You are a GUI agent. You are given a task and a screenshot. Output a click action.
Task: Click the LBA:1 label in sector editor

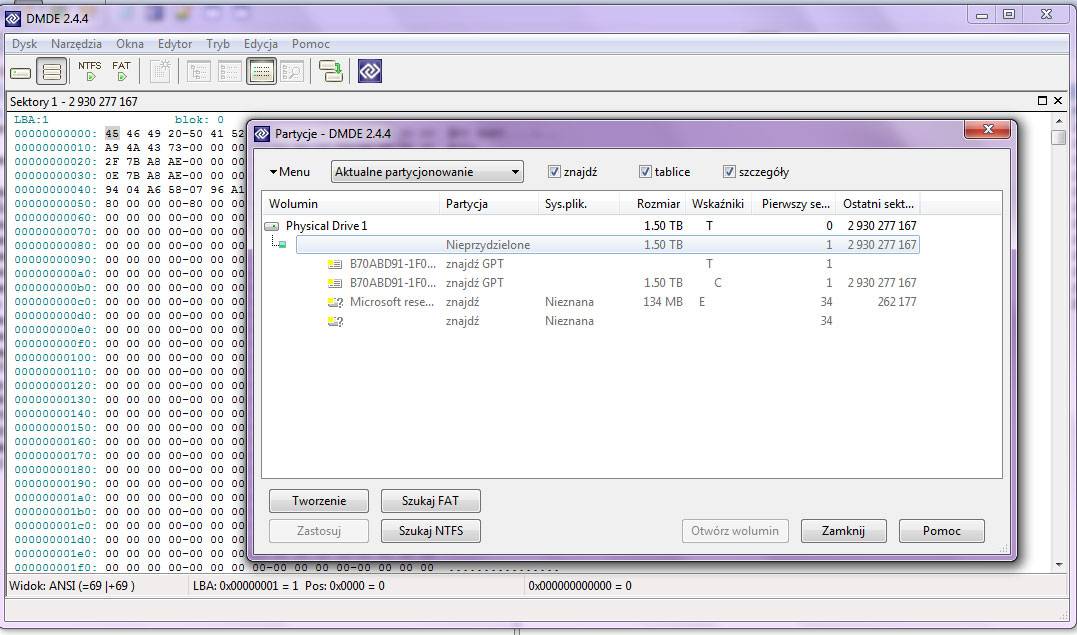[32, 120]
